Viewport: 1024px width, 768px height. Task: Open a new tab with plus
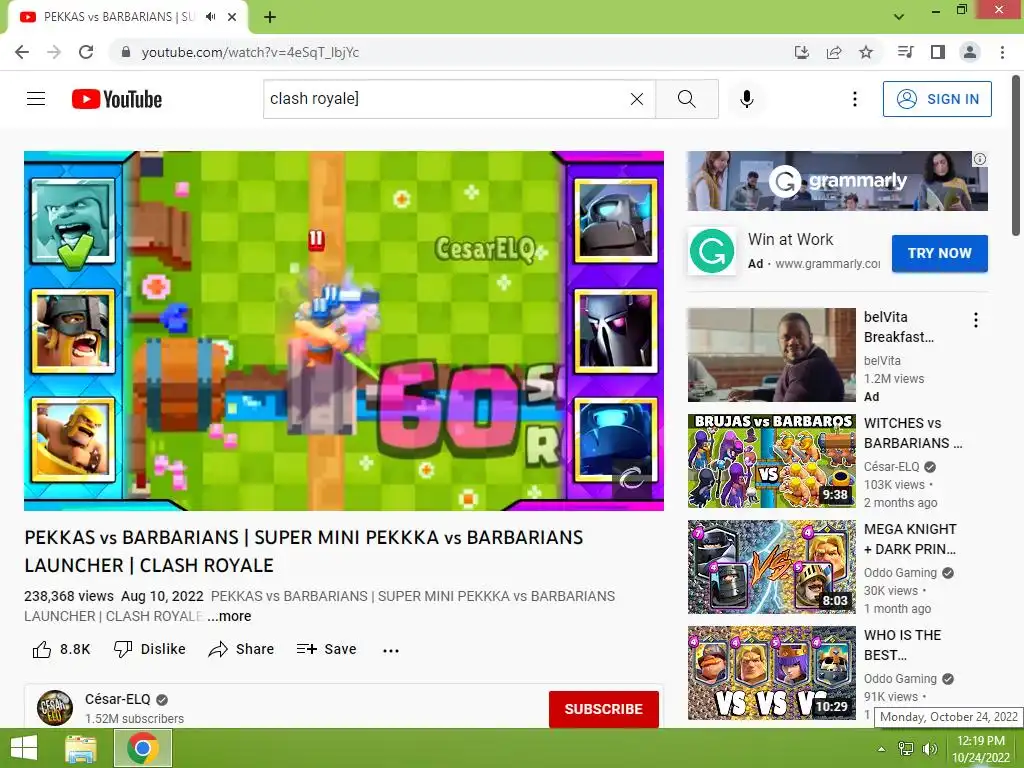(x=270, y=17)
